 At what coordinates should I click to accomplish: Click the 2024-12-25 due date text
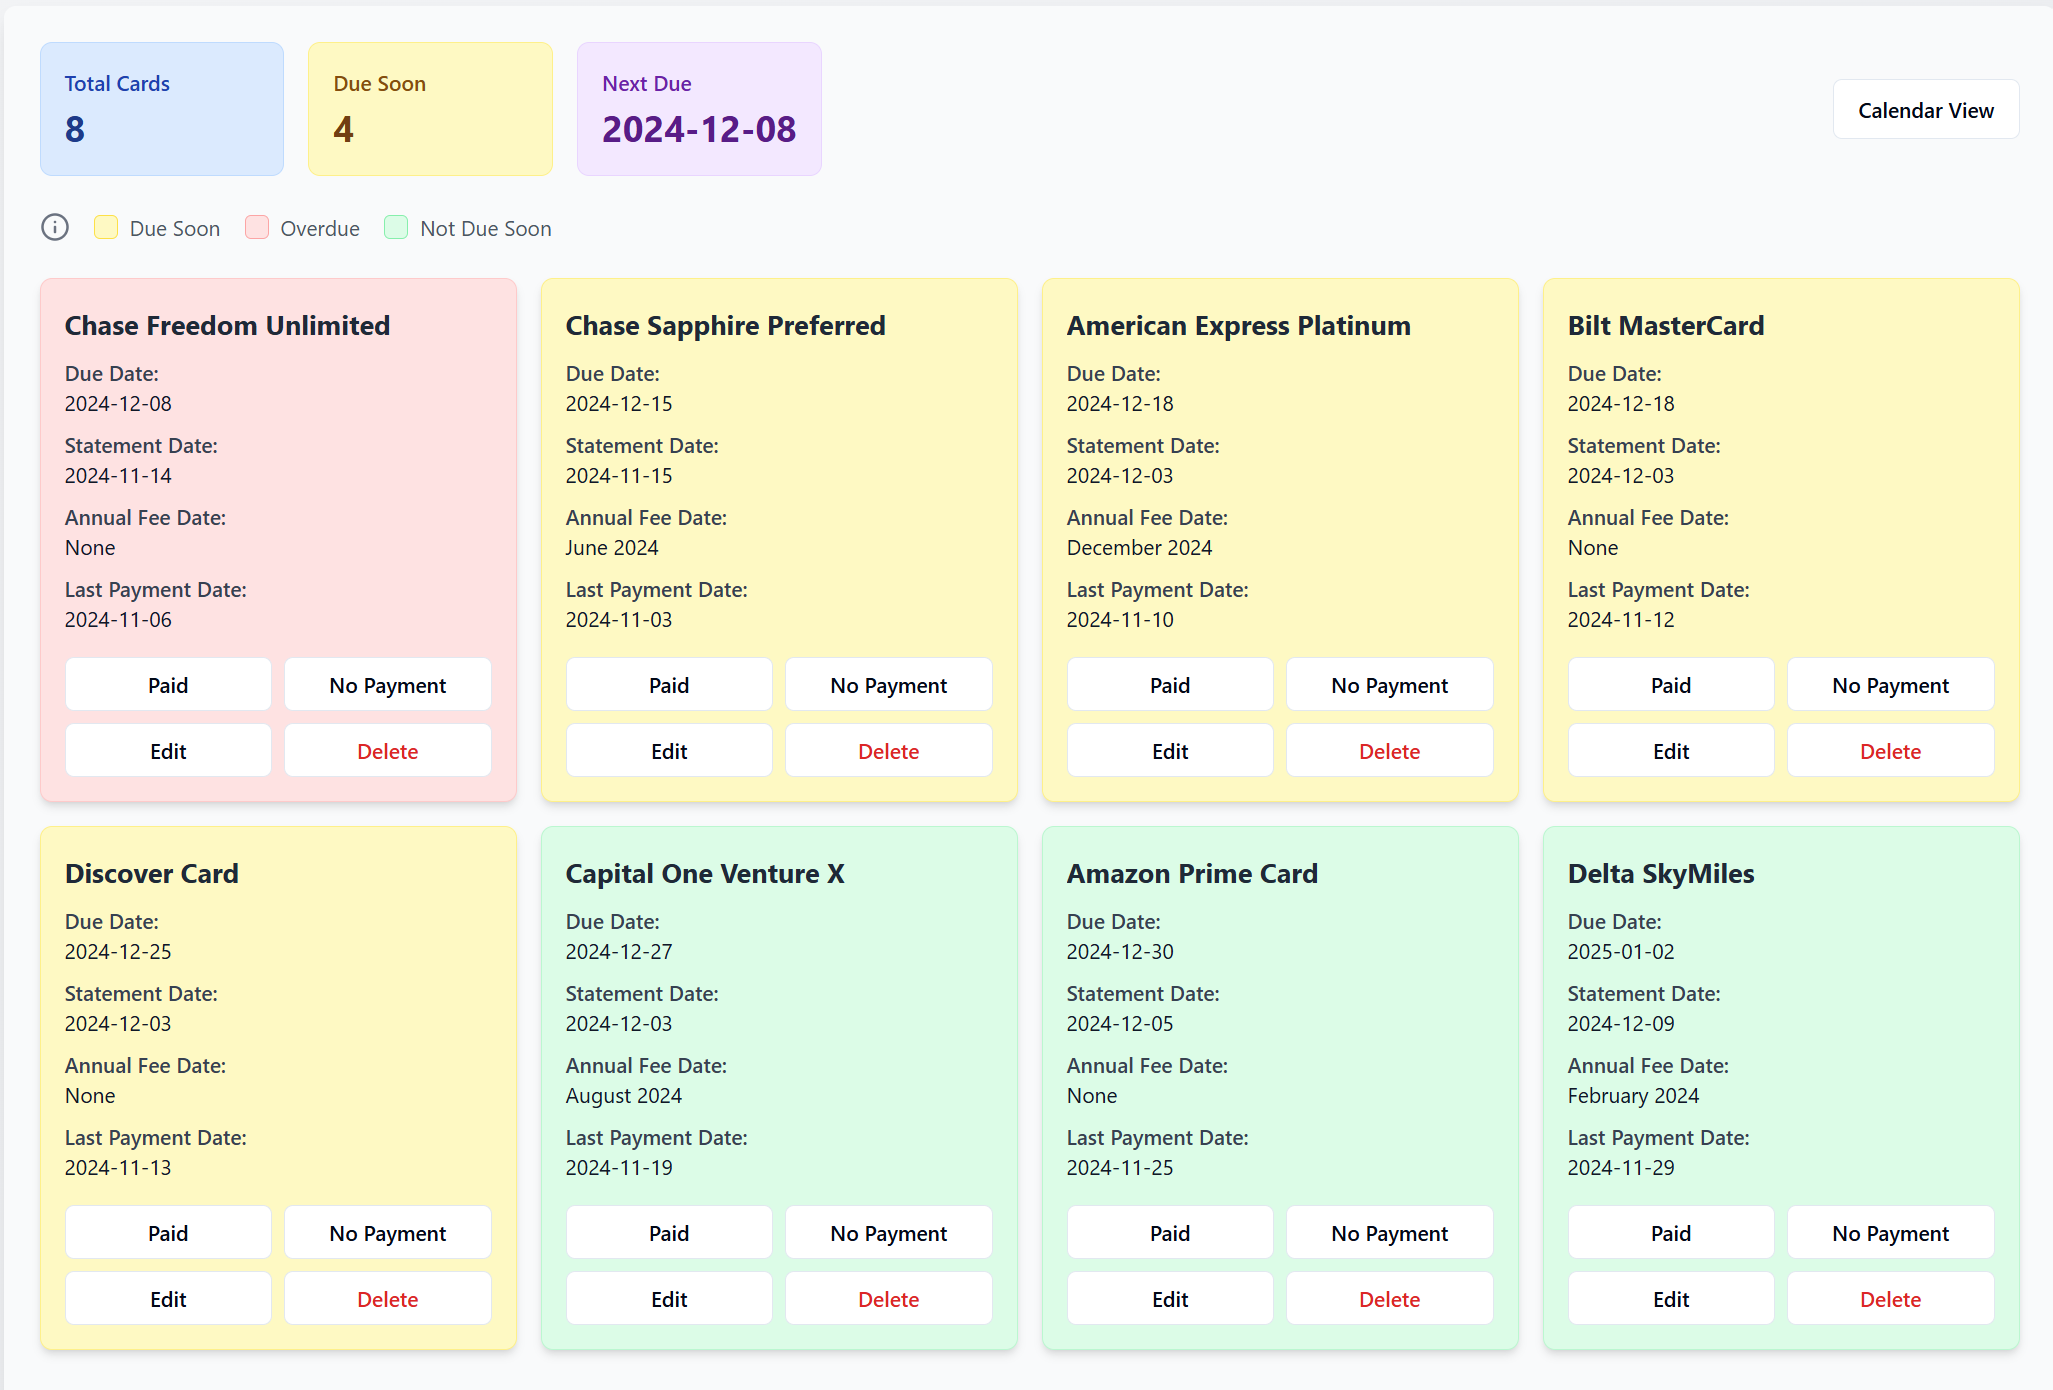click(118, 952)
